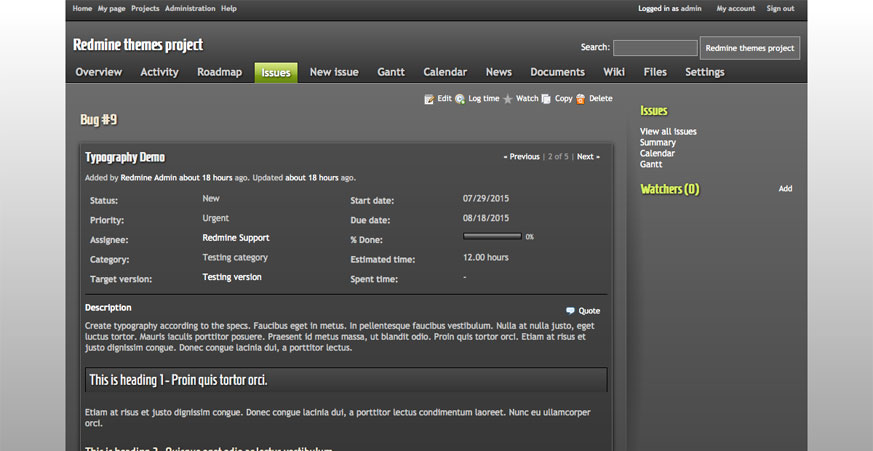Open the New issue tab
Image resolution: width=873 pixels, height=451 pixels.
tap(334, 72)
